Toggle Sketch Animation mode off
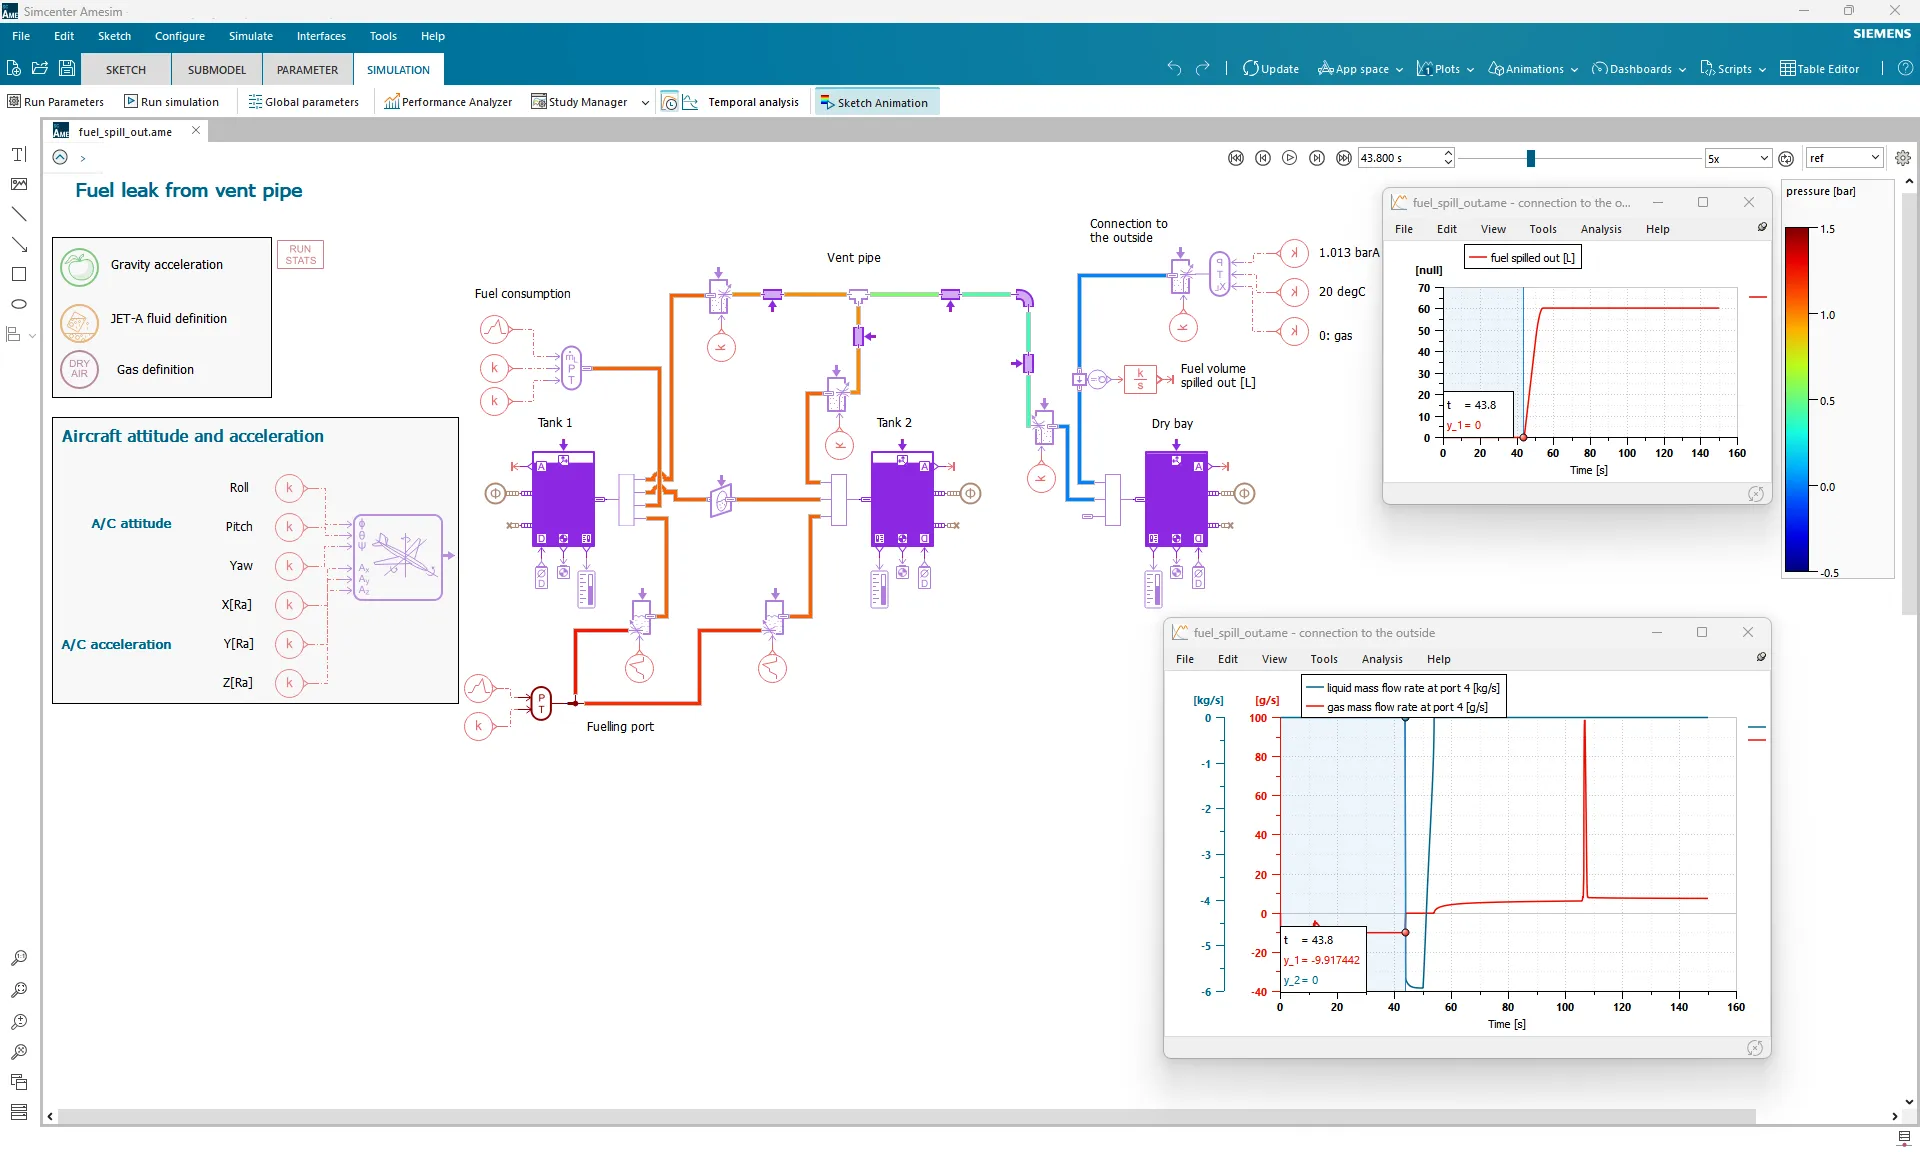 coord(876,102)
